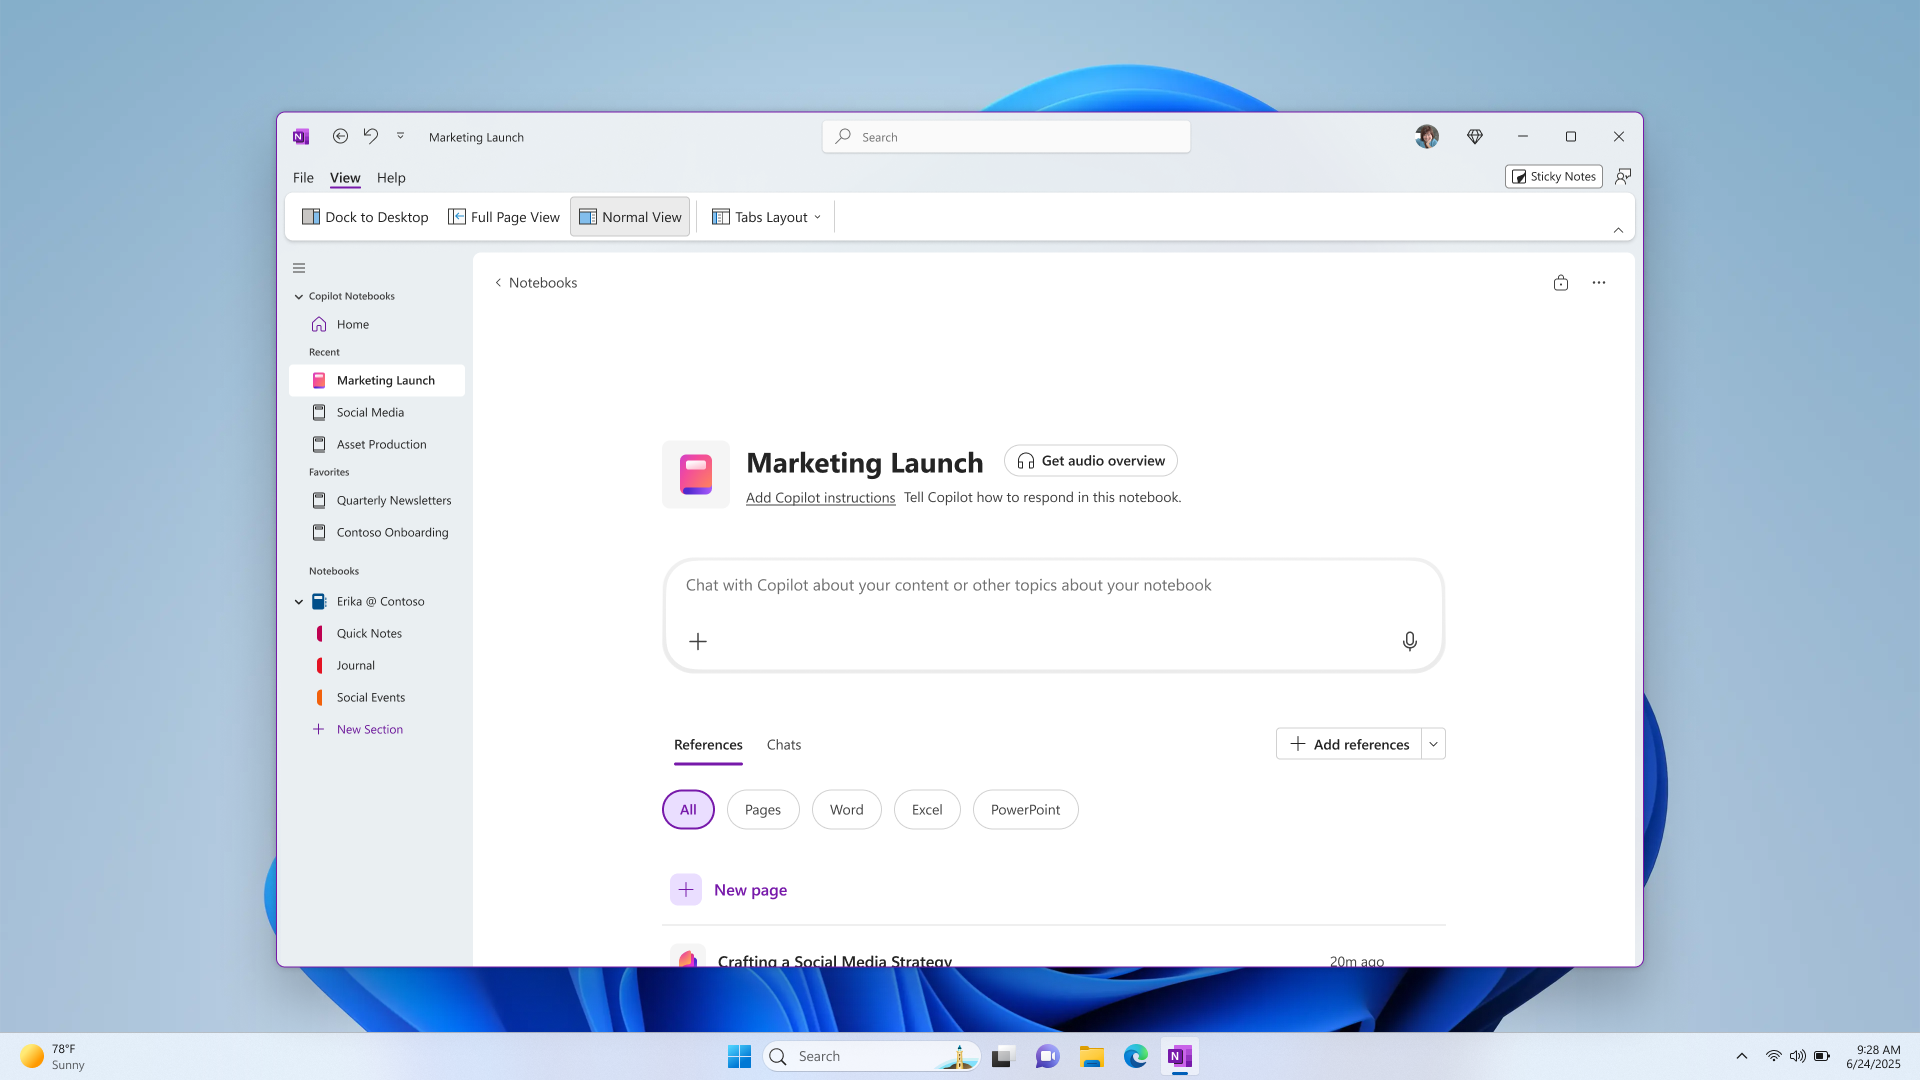
Task: Switch to the Chats tab
Action: click(784, 744)
